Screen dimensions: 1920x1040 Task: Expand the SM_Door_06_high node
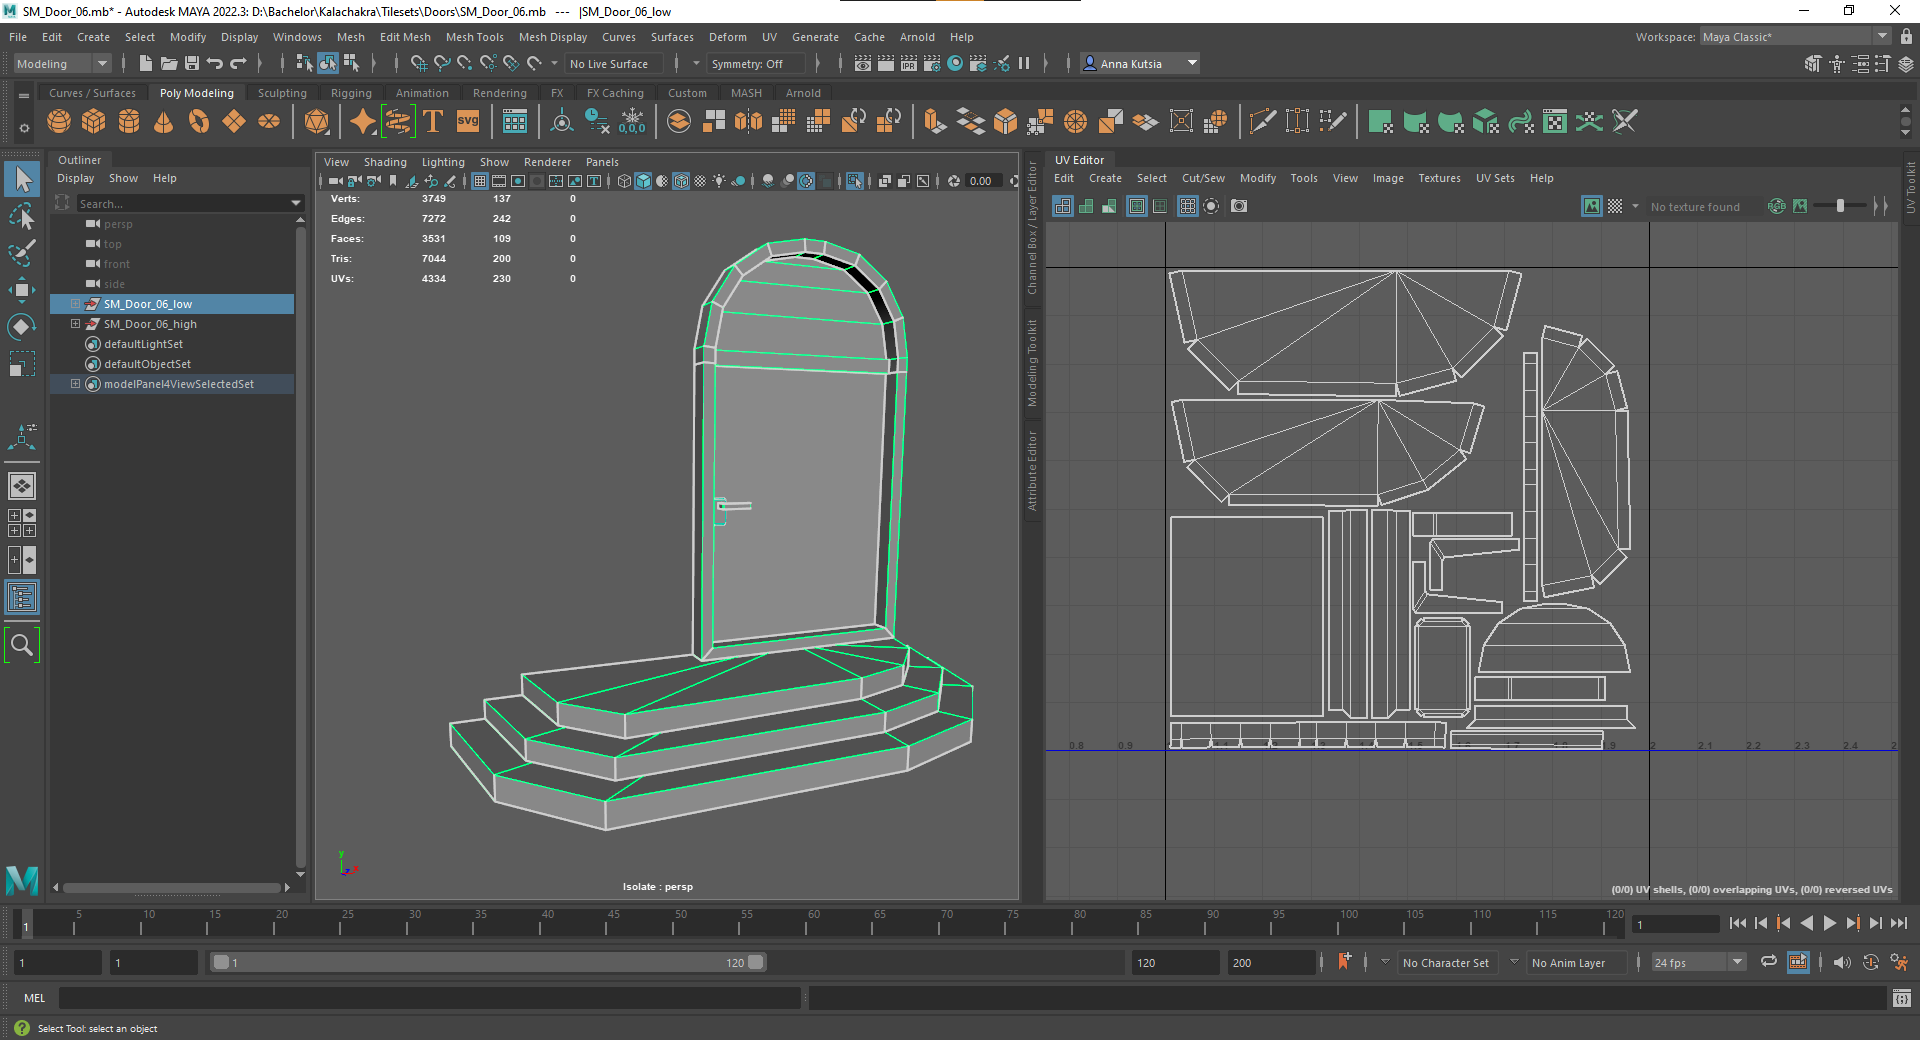(75, 324)
